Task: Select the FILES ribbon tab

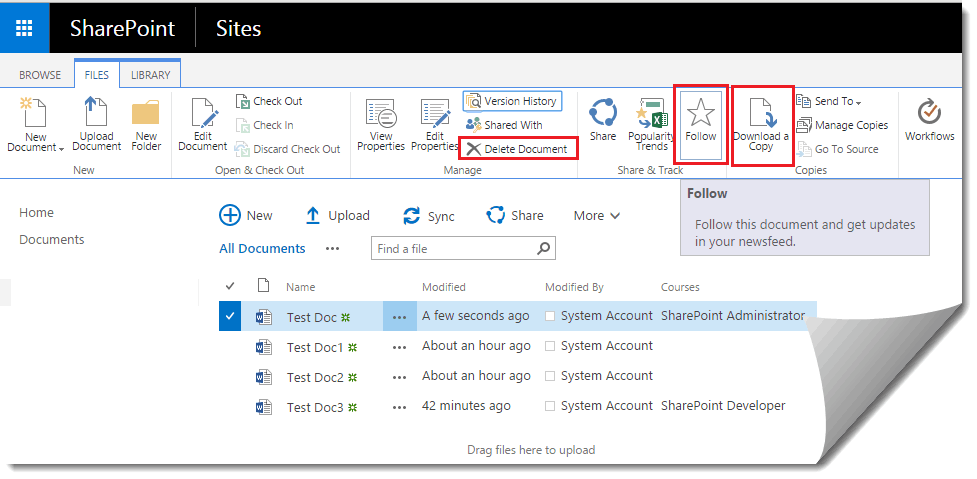Action: pyautogui.click(x=97, y=75)
